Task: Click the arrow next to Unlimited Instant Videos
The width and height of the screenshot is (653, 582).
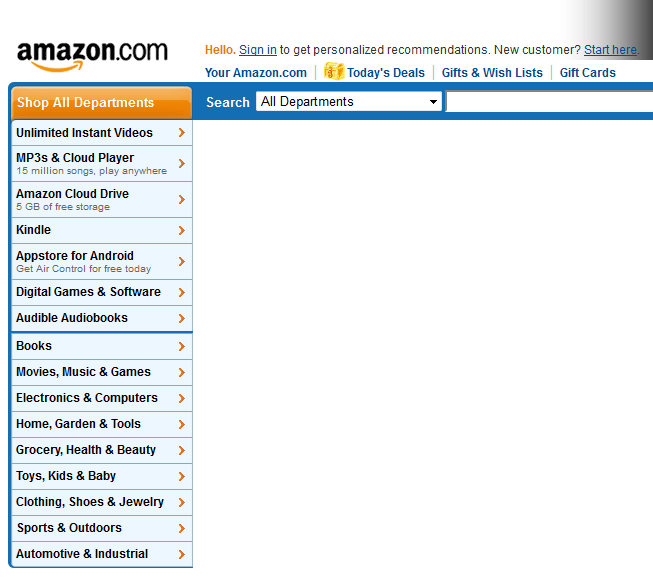Action: point(181,133)
